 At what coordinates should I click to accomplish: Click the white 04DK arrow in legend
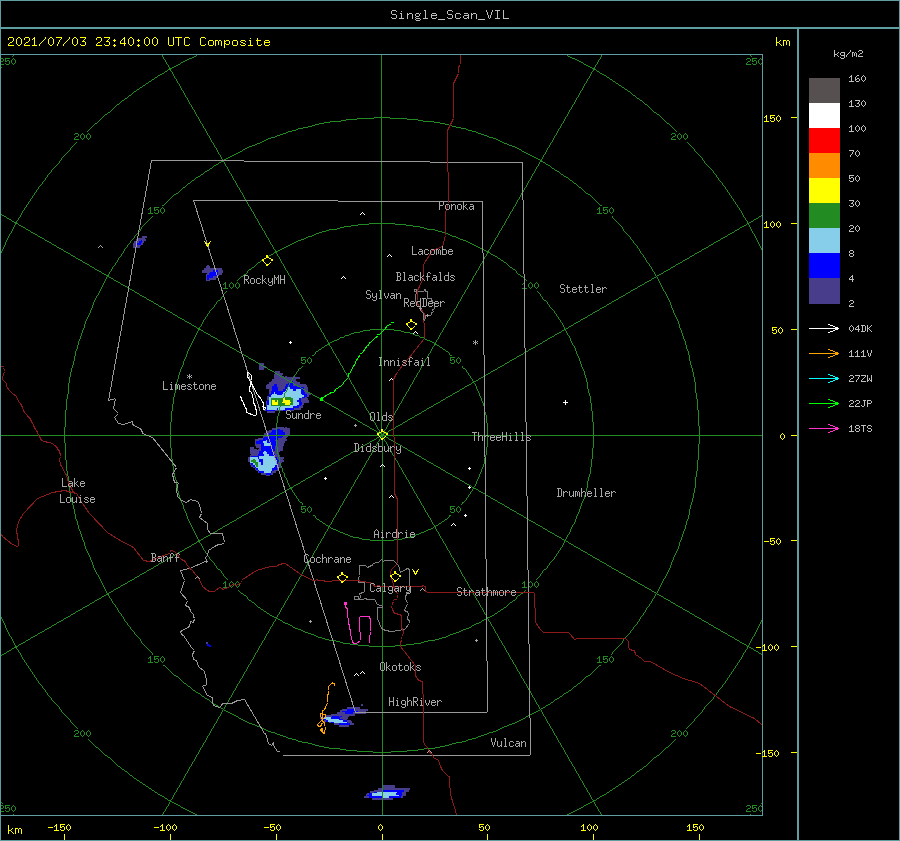[x=824, y=328]
